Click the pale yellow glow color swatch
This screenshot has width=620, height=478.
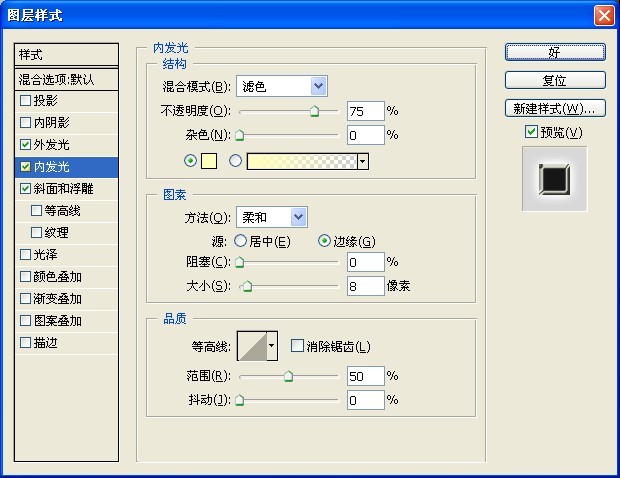209,161
